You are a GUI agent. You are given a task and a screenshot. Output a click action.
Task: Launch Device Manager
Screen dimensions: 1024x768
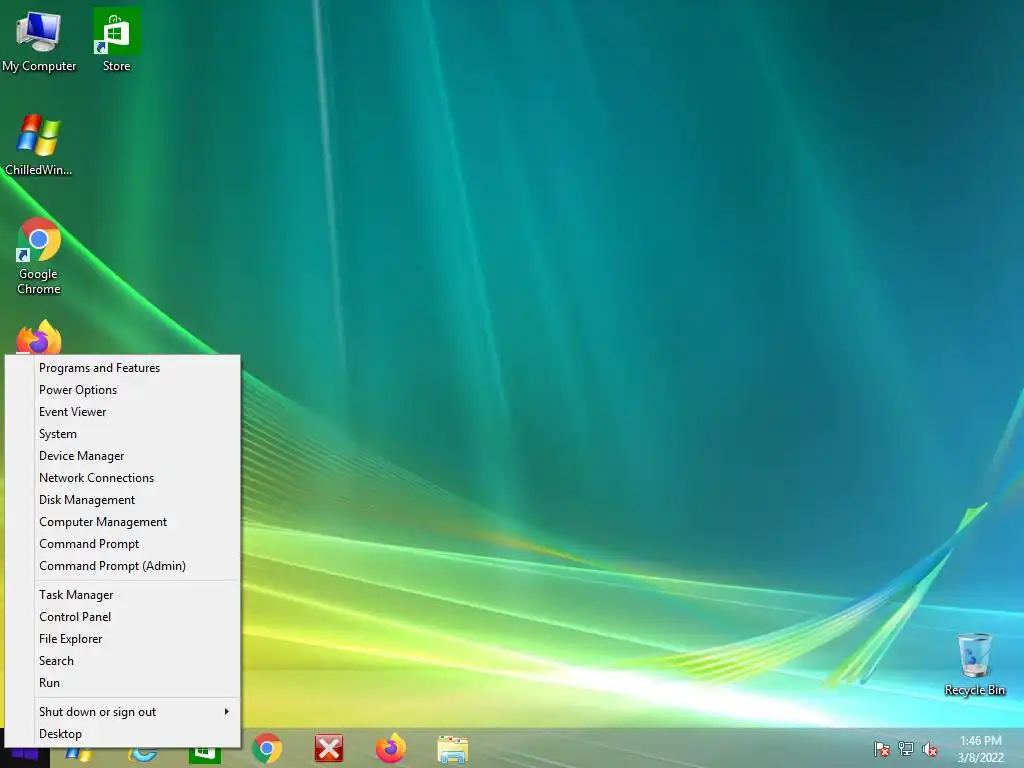pyautogui.click(x=123, y=456)
